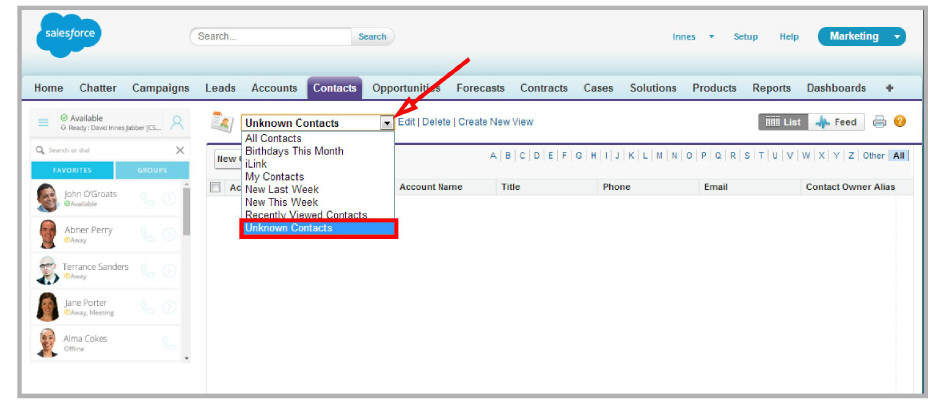Sort by Account Name column header
Image resolution: width=945 pixels, height=406 pixels.
tap(431, 187)
